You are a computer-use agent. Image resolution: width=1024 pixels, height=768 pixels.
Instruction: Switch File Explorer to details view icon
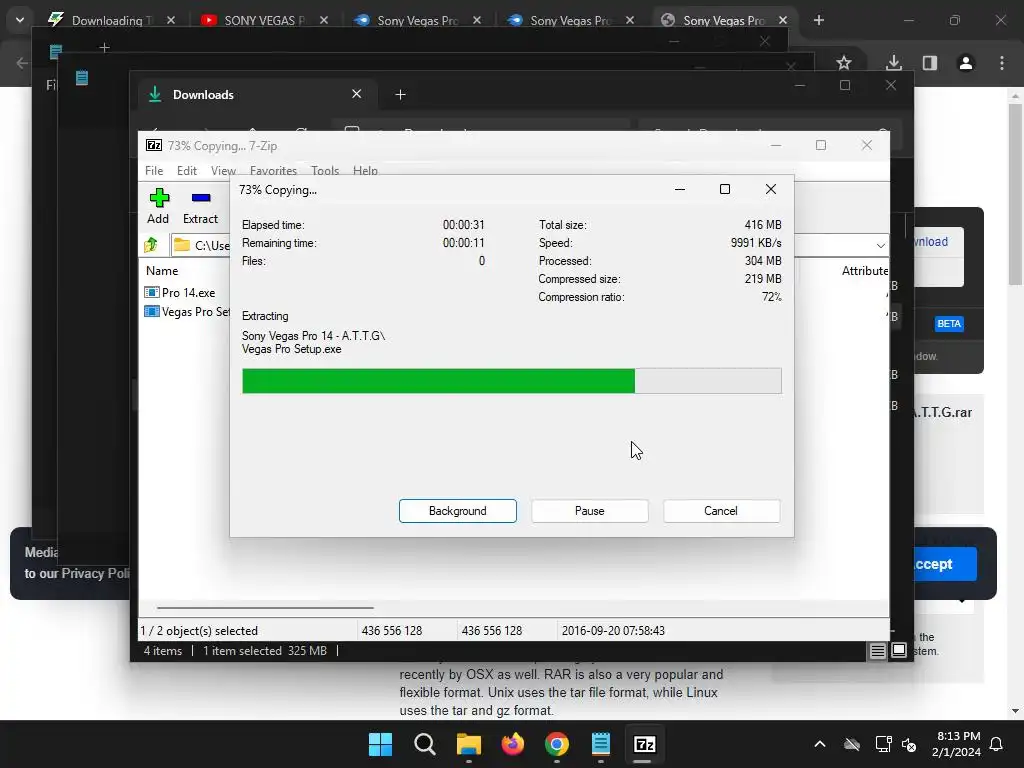click(x=877, y=650)
